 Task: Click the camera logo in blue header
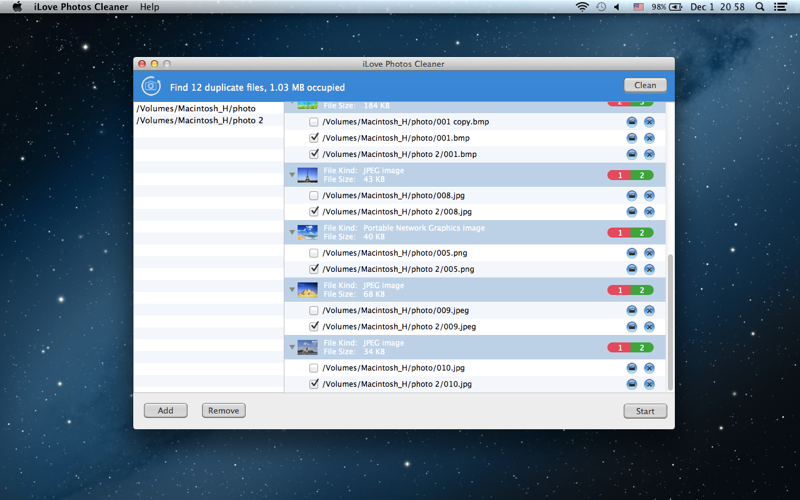pyautogui.click(x=151, y=86)
